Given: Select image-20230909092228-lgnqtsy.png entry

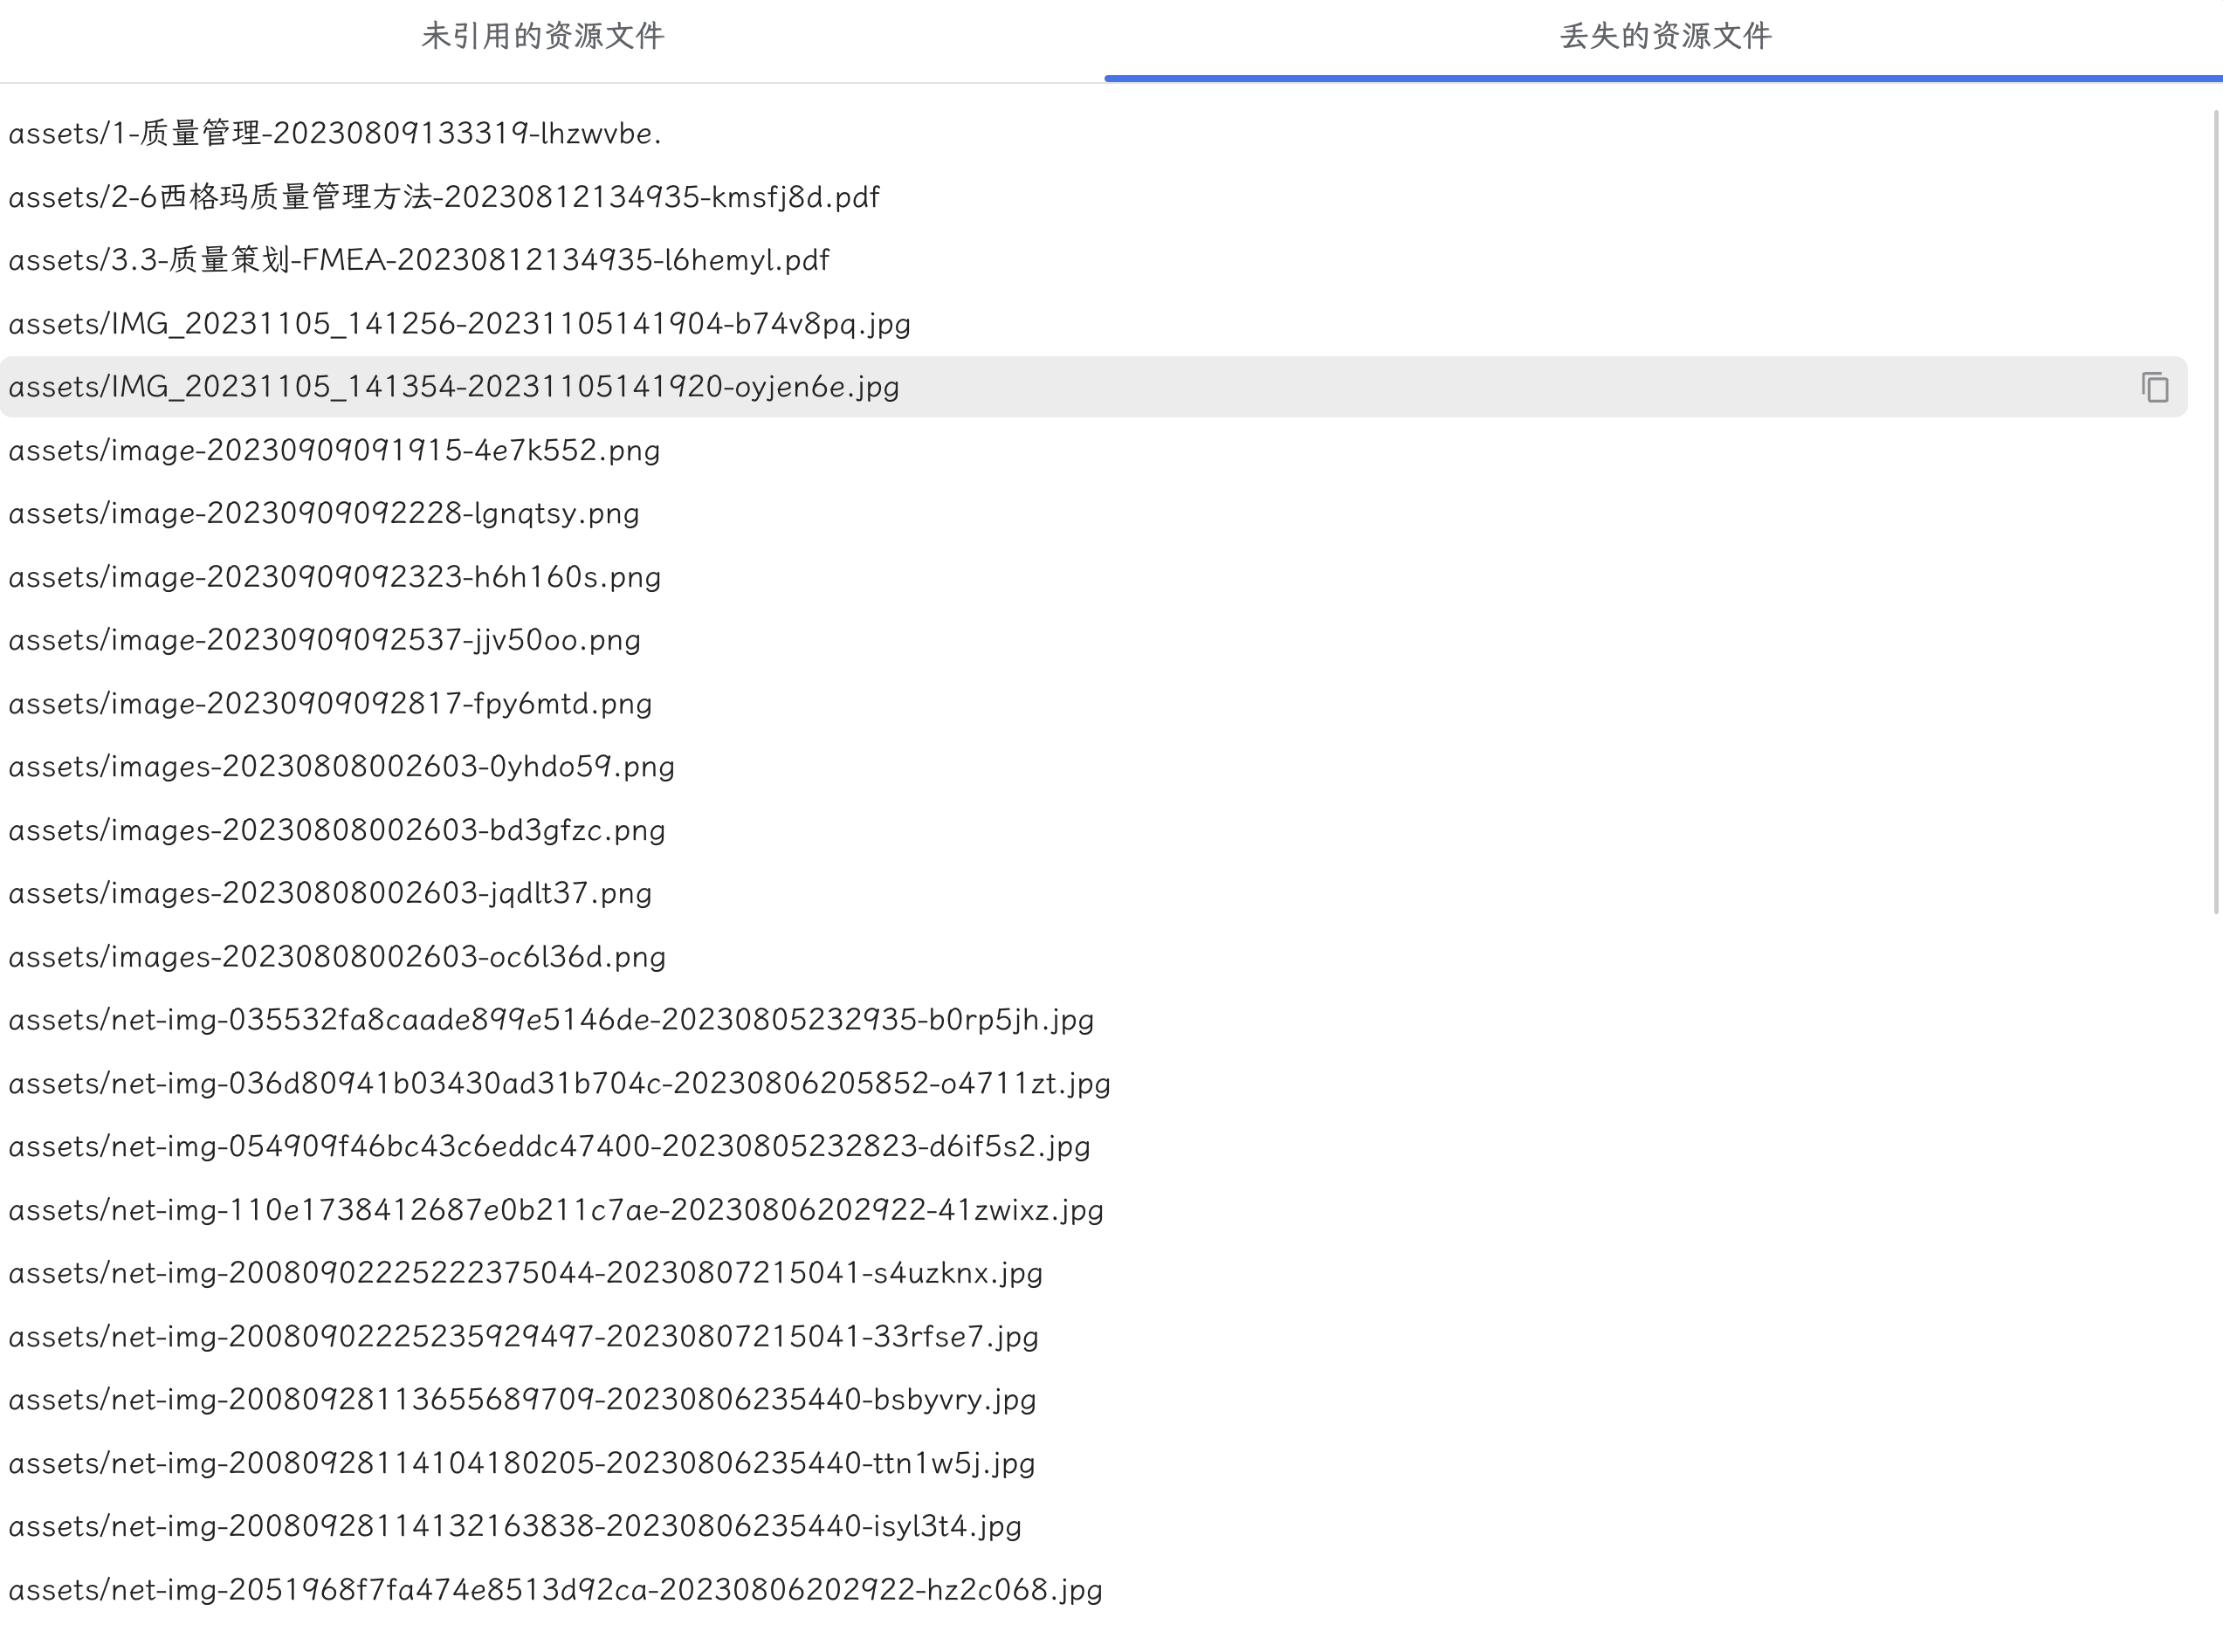Looking at the screenshot, I should (x=324, y=514).
